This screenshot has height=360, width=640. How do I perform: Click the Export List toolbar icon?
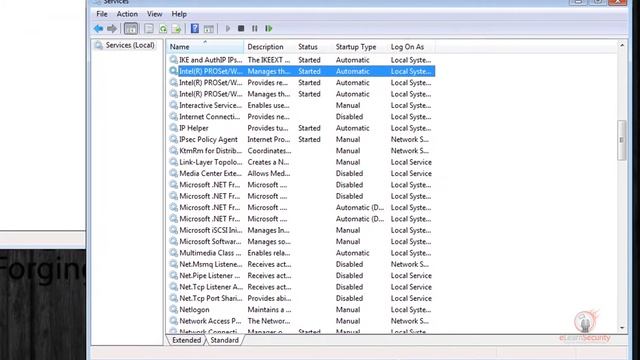[176, 29]
